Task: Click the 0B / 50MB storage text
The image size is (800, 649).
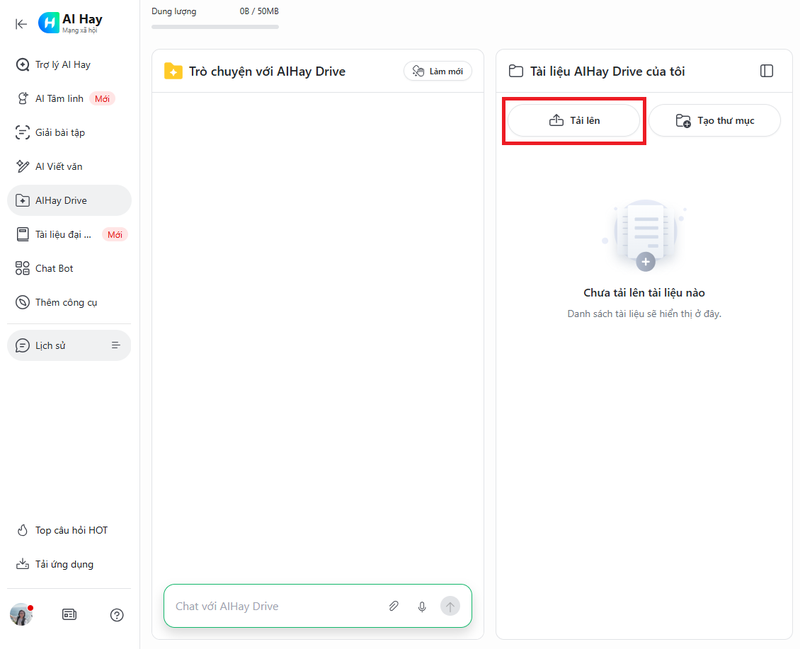Action: [x=259, y=11]
